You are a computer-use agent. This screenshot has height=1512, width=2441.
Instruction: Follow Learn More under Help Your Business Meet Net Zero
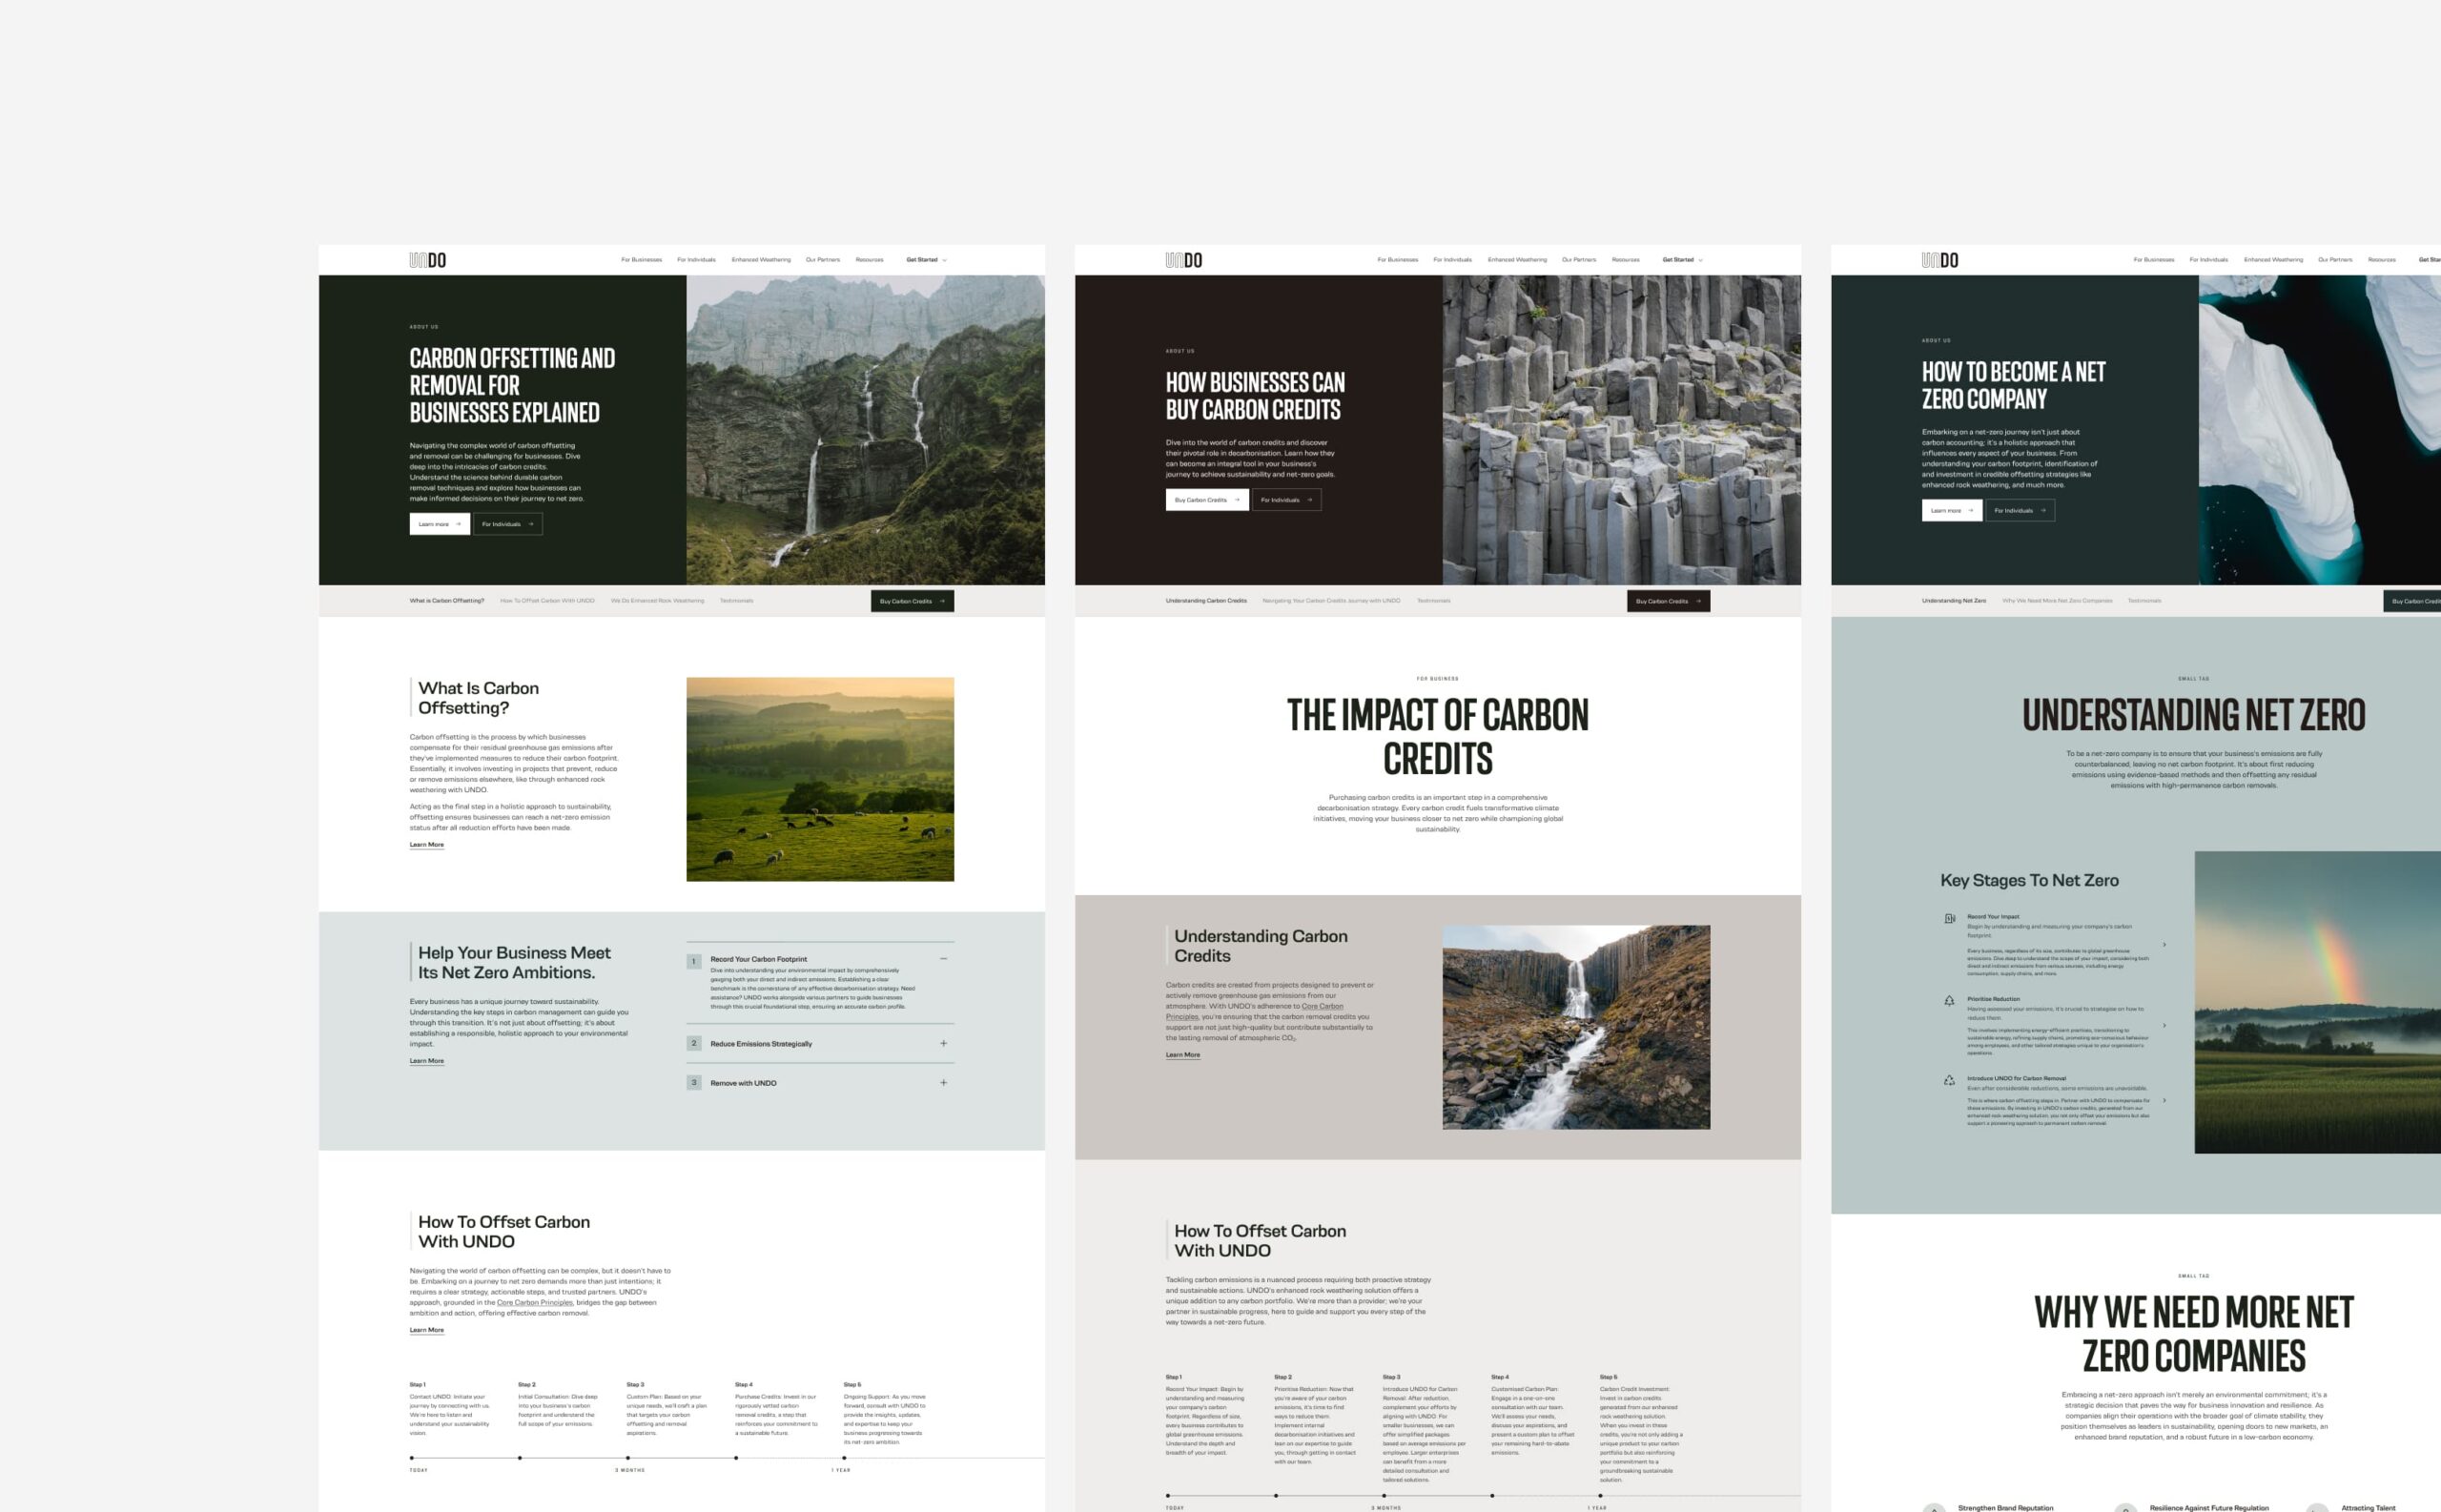427,1061
